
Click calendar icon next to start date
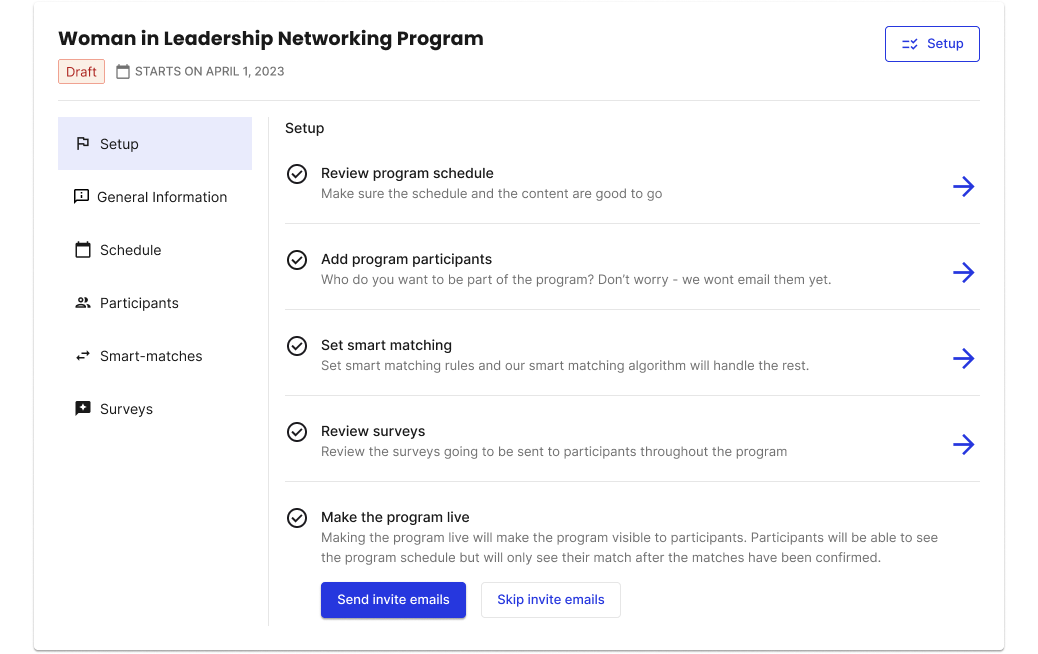(123, 72)
